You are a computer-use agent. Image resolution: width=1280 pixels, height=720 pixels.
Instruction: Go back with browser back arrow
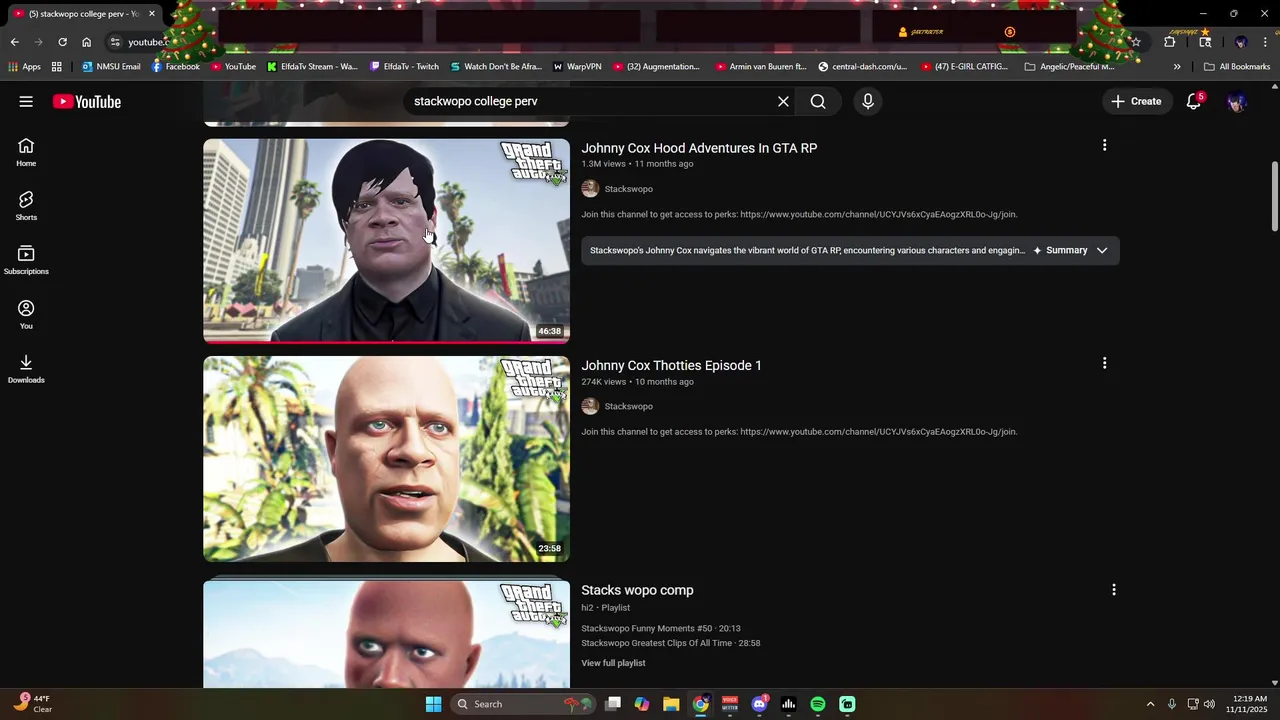[14, 42]
